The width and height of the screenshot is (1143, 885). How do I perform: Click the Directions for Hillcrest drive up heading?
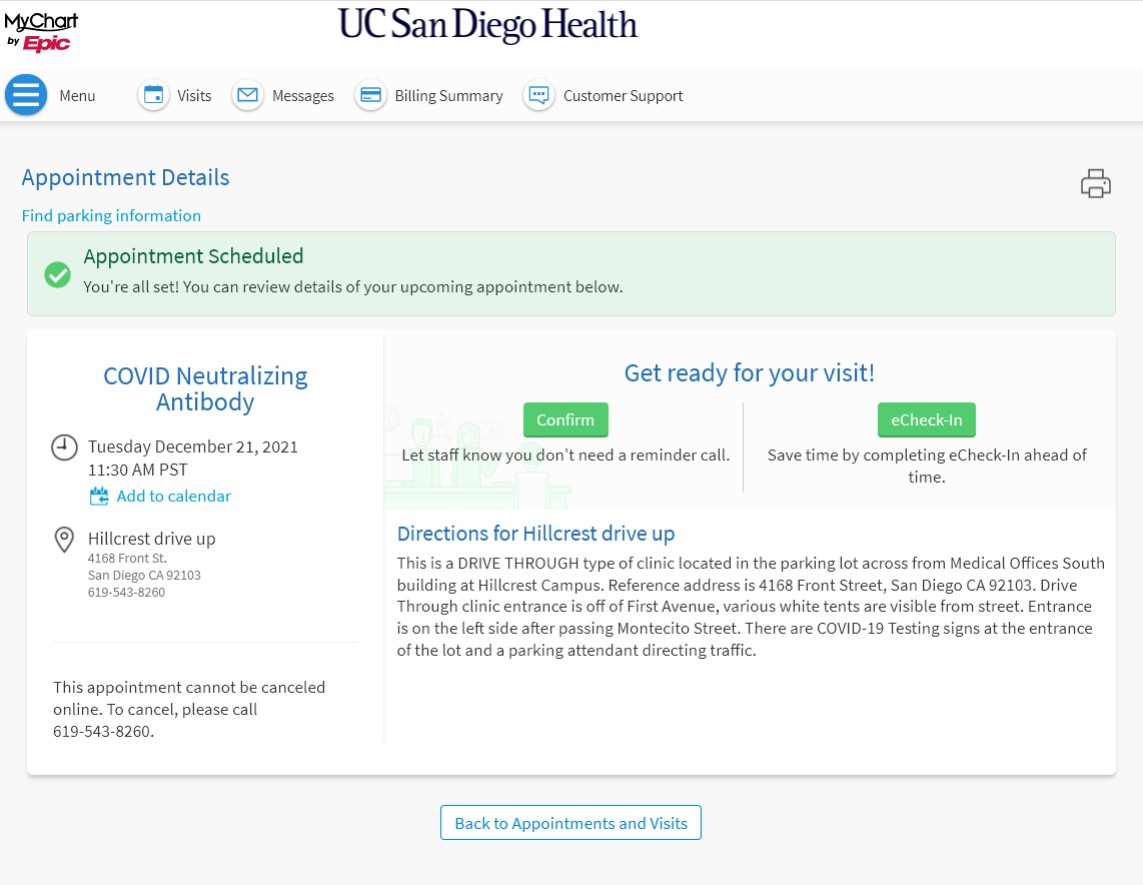[536, 534]
